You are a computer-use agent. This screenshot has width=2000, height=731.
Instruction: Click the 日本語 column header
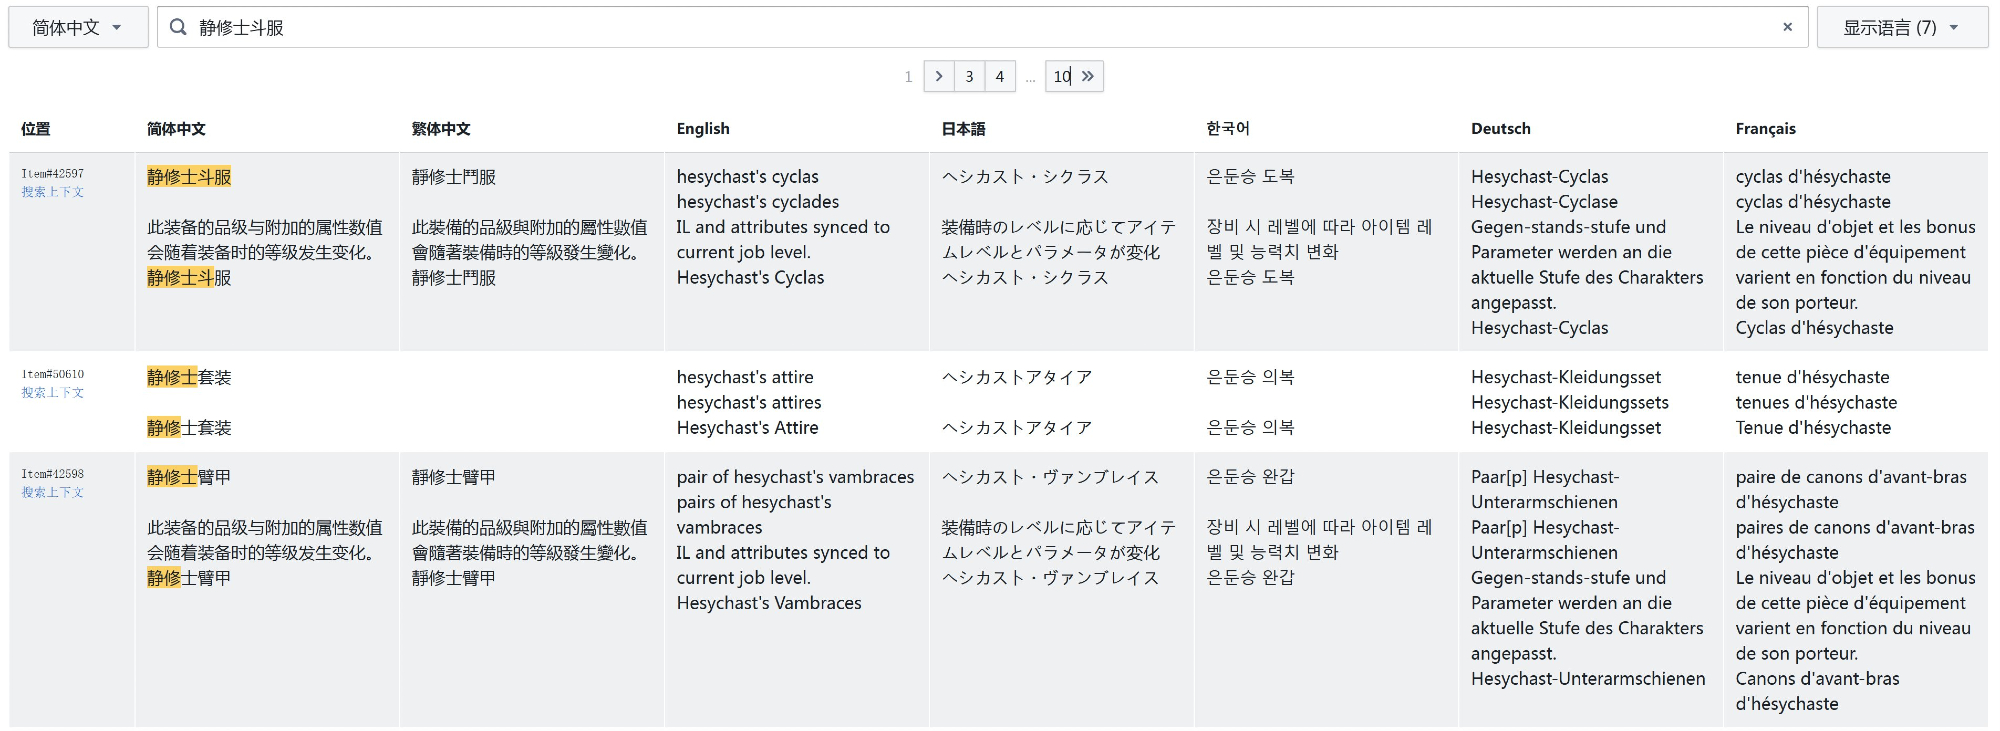click(963, 129)
